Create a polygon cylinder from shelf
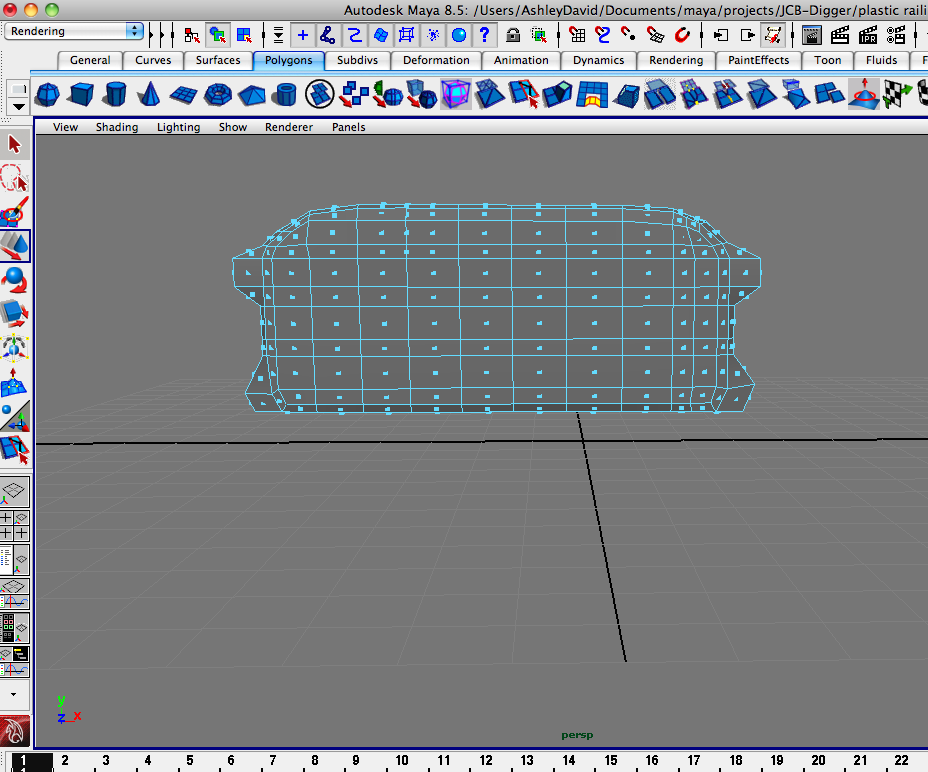 115,95
